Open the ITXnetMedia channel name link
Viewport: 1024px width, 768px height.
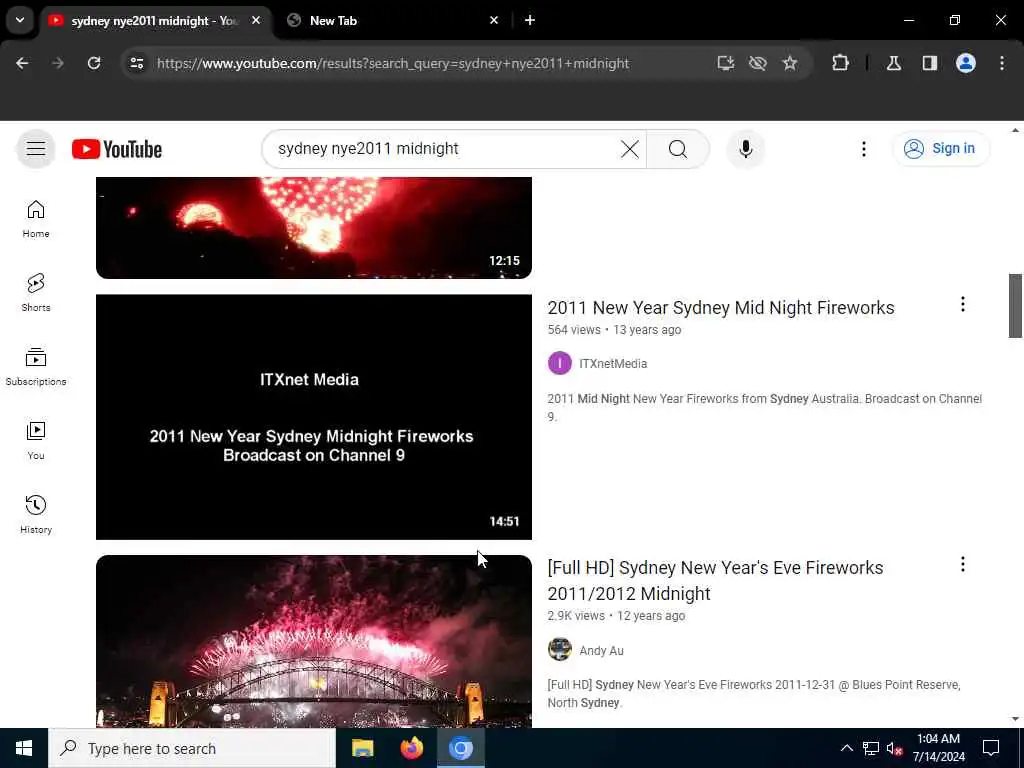(613, 364)
